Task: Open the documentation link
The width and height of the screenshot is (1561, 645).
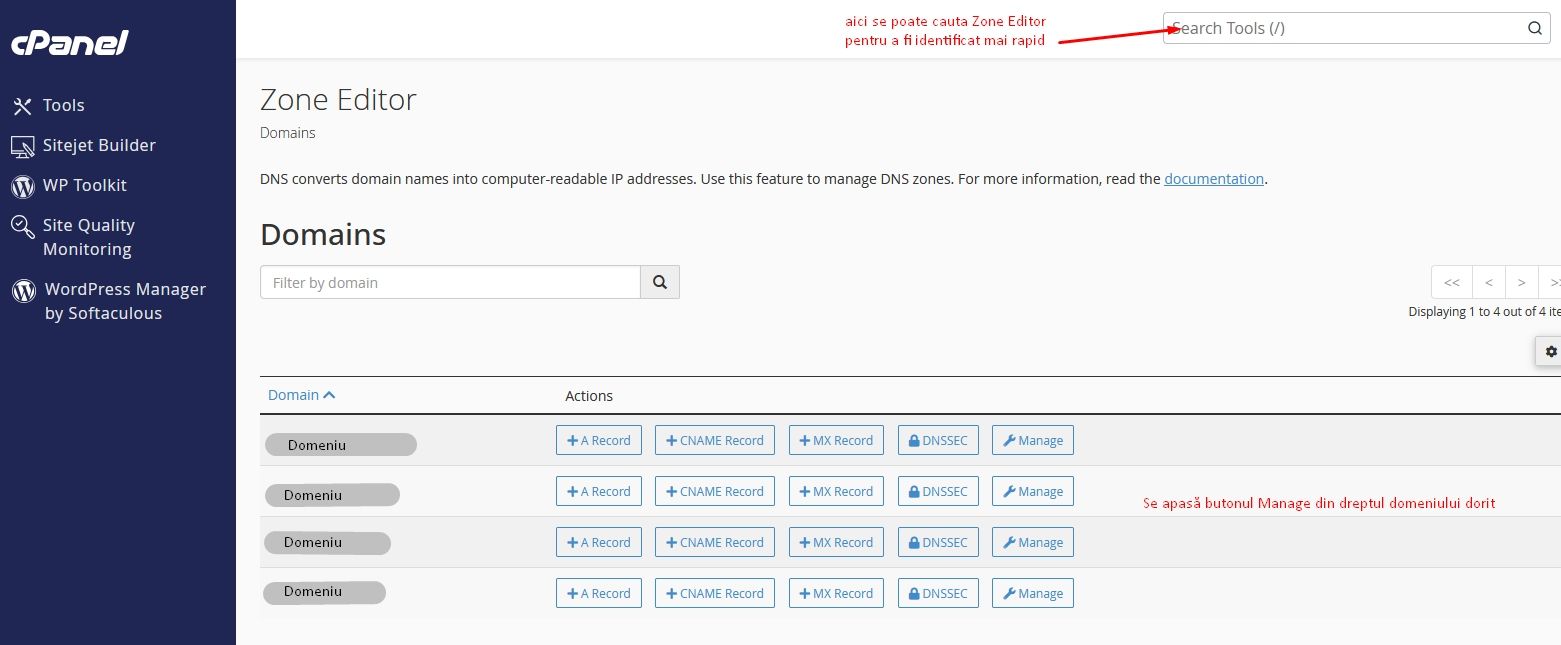Action: (1214, 179)
